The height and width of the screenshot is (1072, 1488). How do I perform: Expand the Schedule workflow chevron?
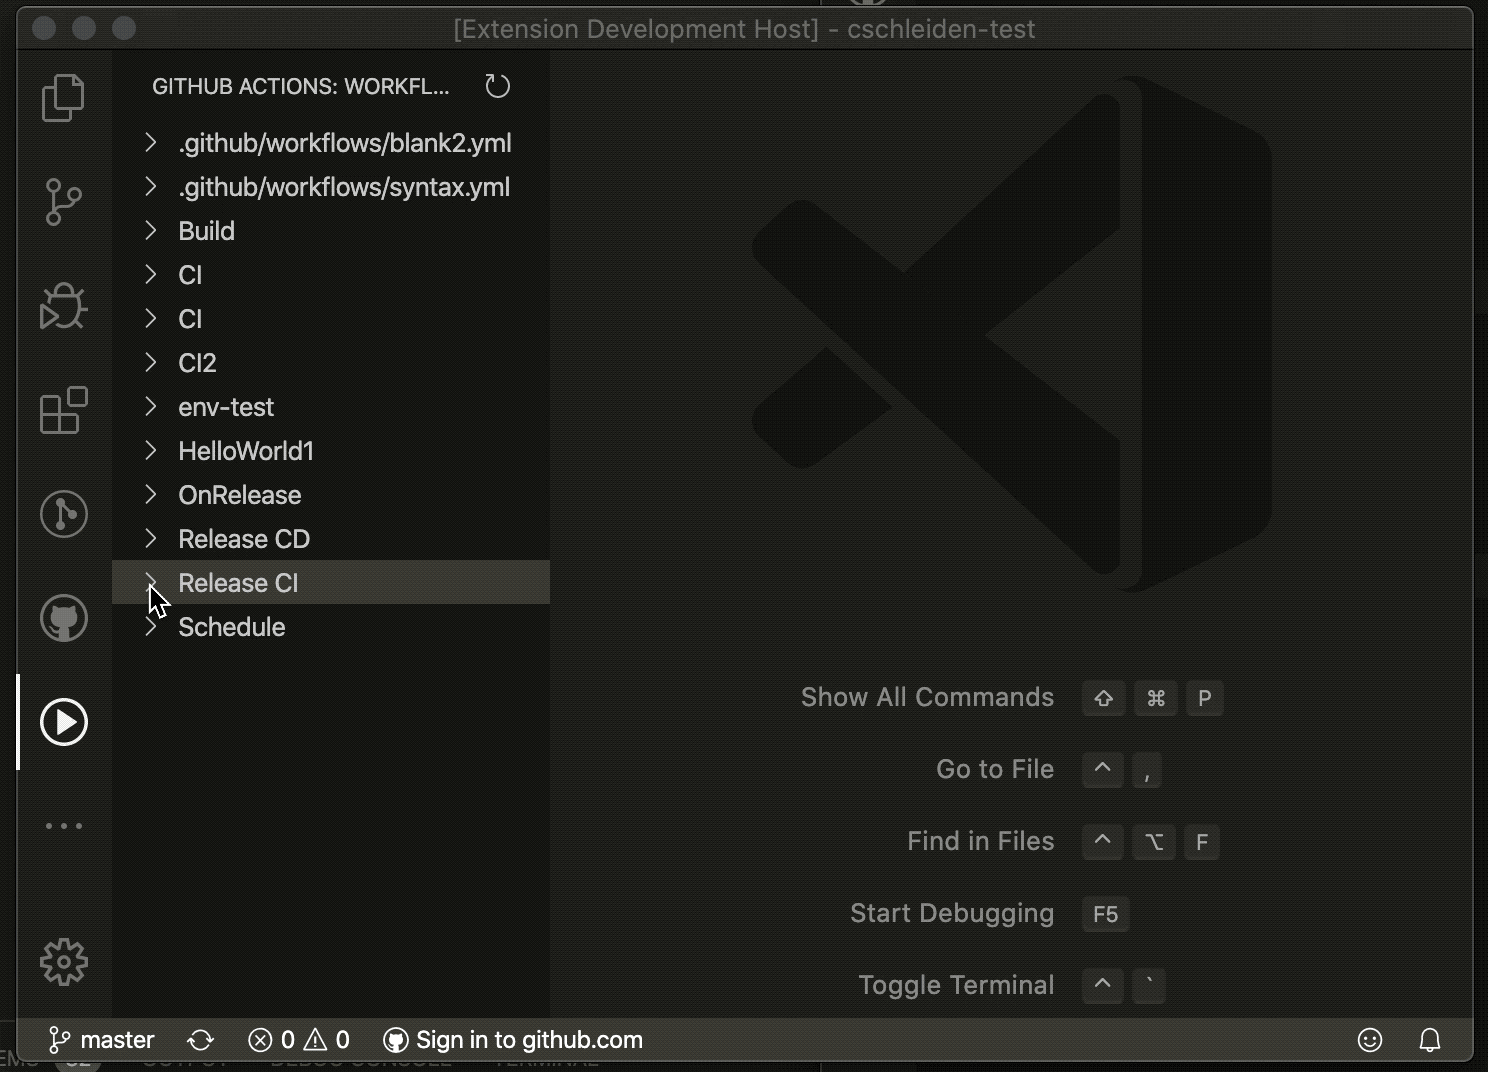tap(151, 627)
